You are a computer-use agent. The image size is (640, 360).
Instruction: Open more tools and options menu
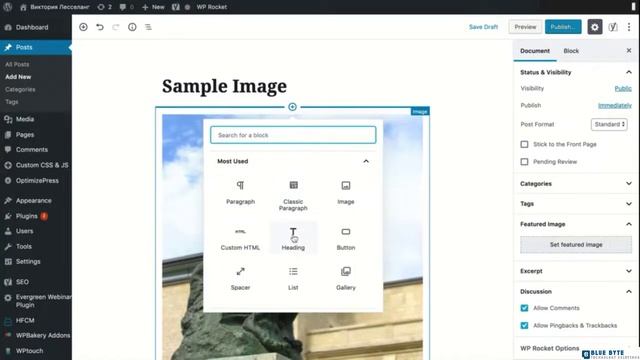(629, 27)
